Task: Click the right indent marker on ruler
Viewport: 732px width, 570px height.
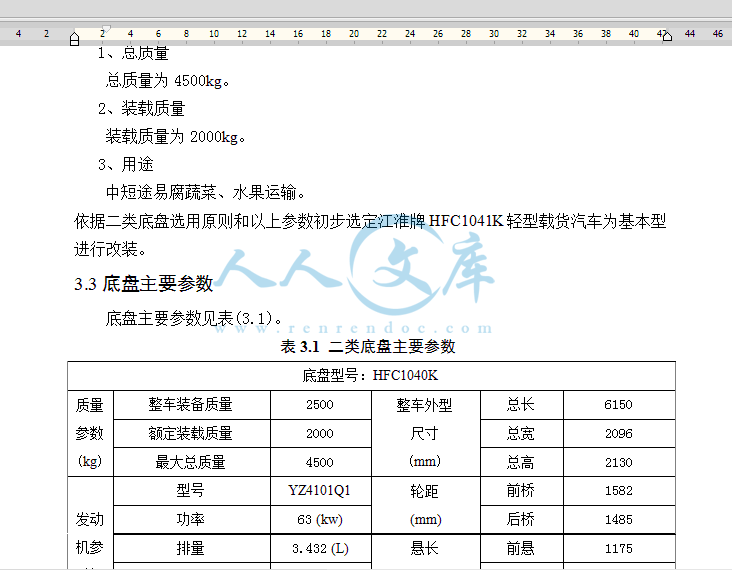Action: coord(667,36)
